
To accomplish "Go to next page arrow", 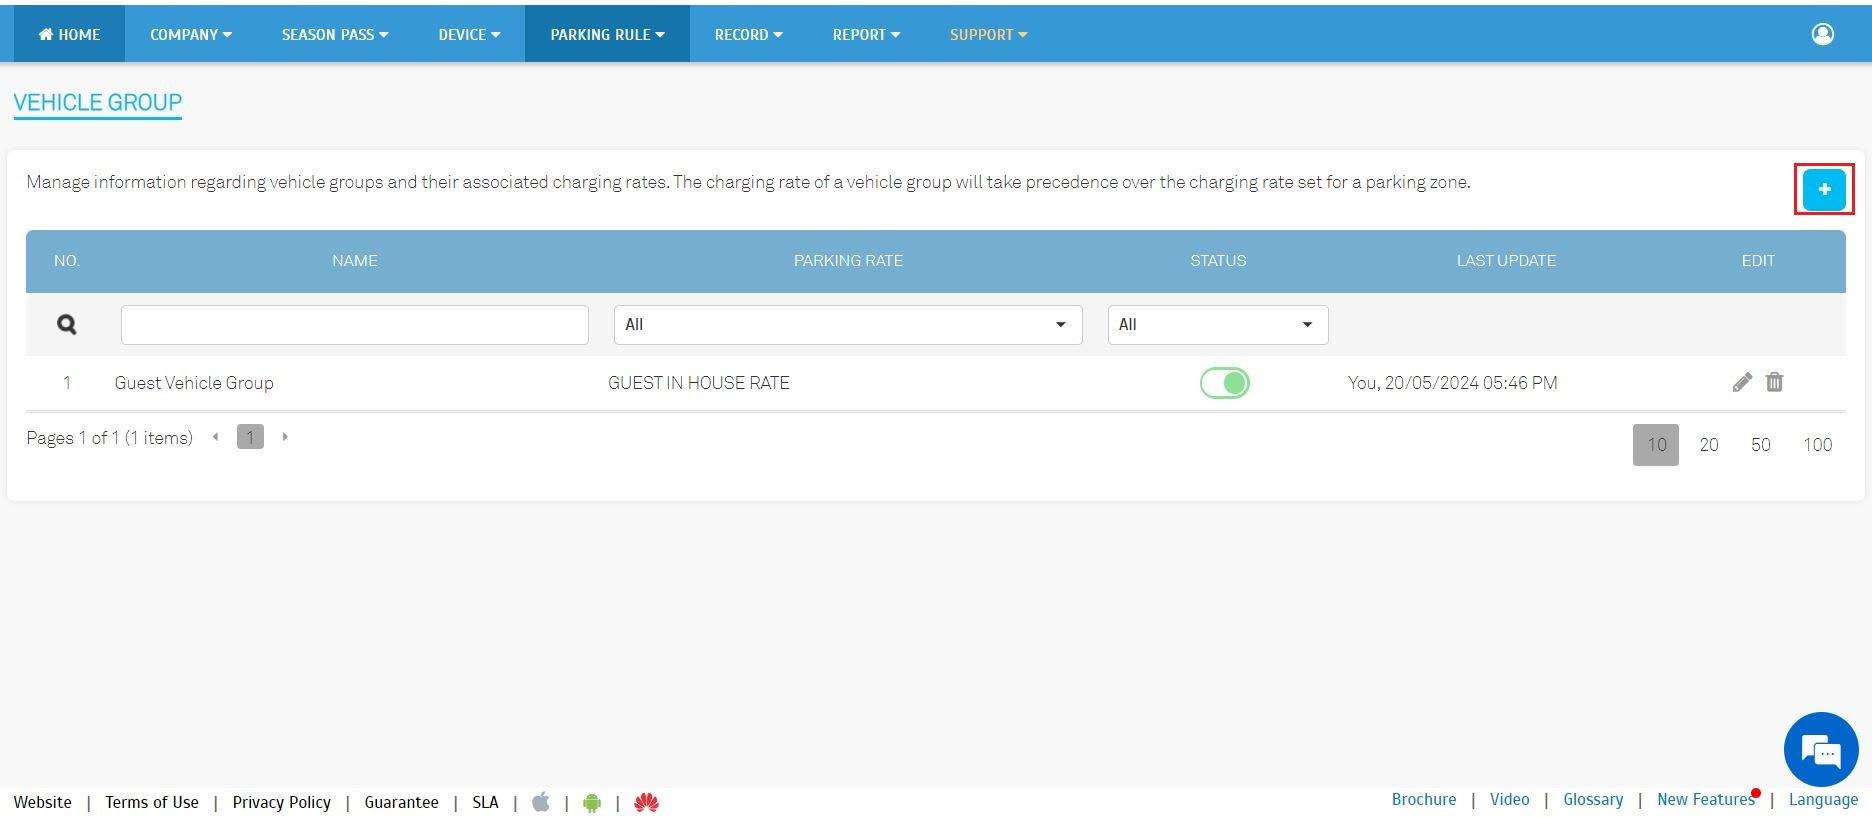I will [x=285, y=437].
